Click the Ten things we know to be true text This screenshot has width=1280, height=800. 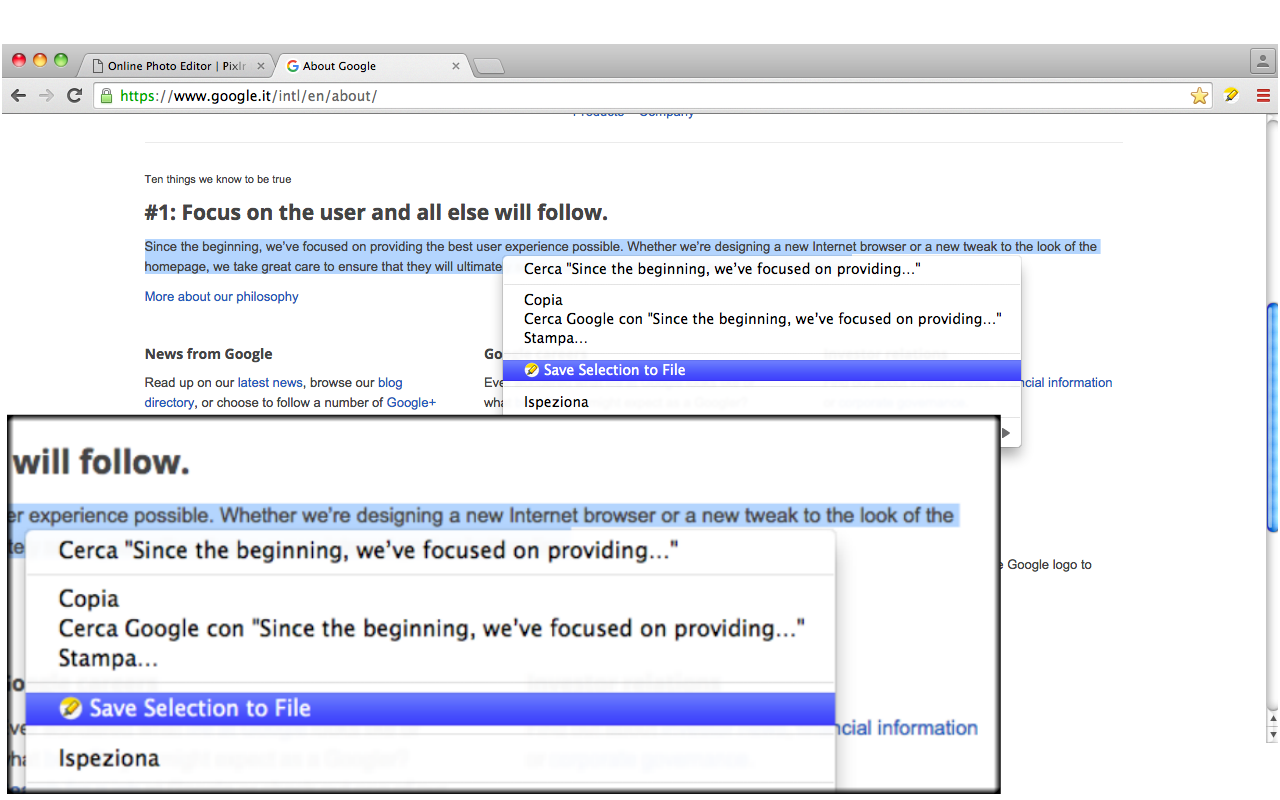[x=218, y=180]
